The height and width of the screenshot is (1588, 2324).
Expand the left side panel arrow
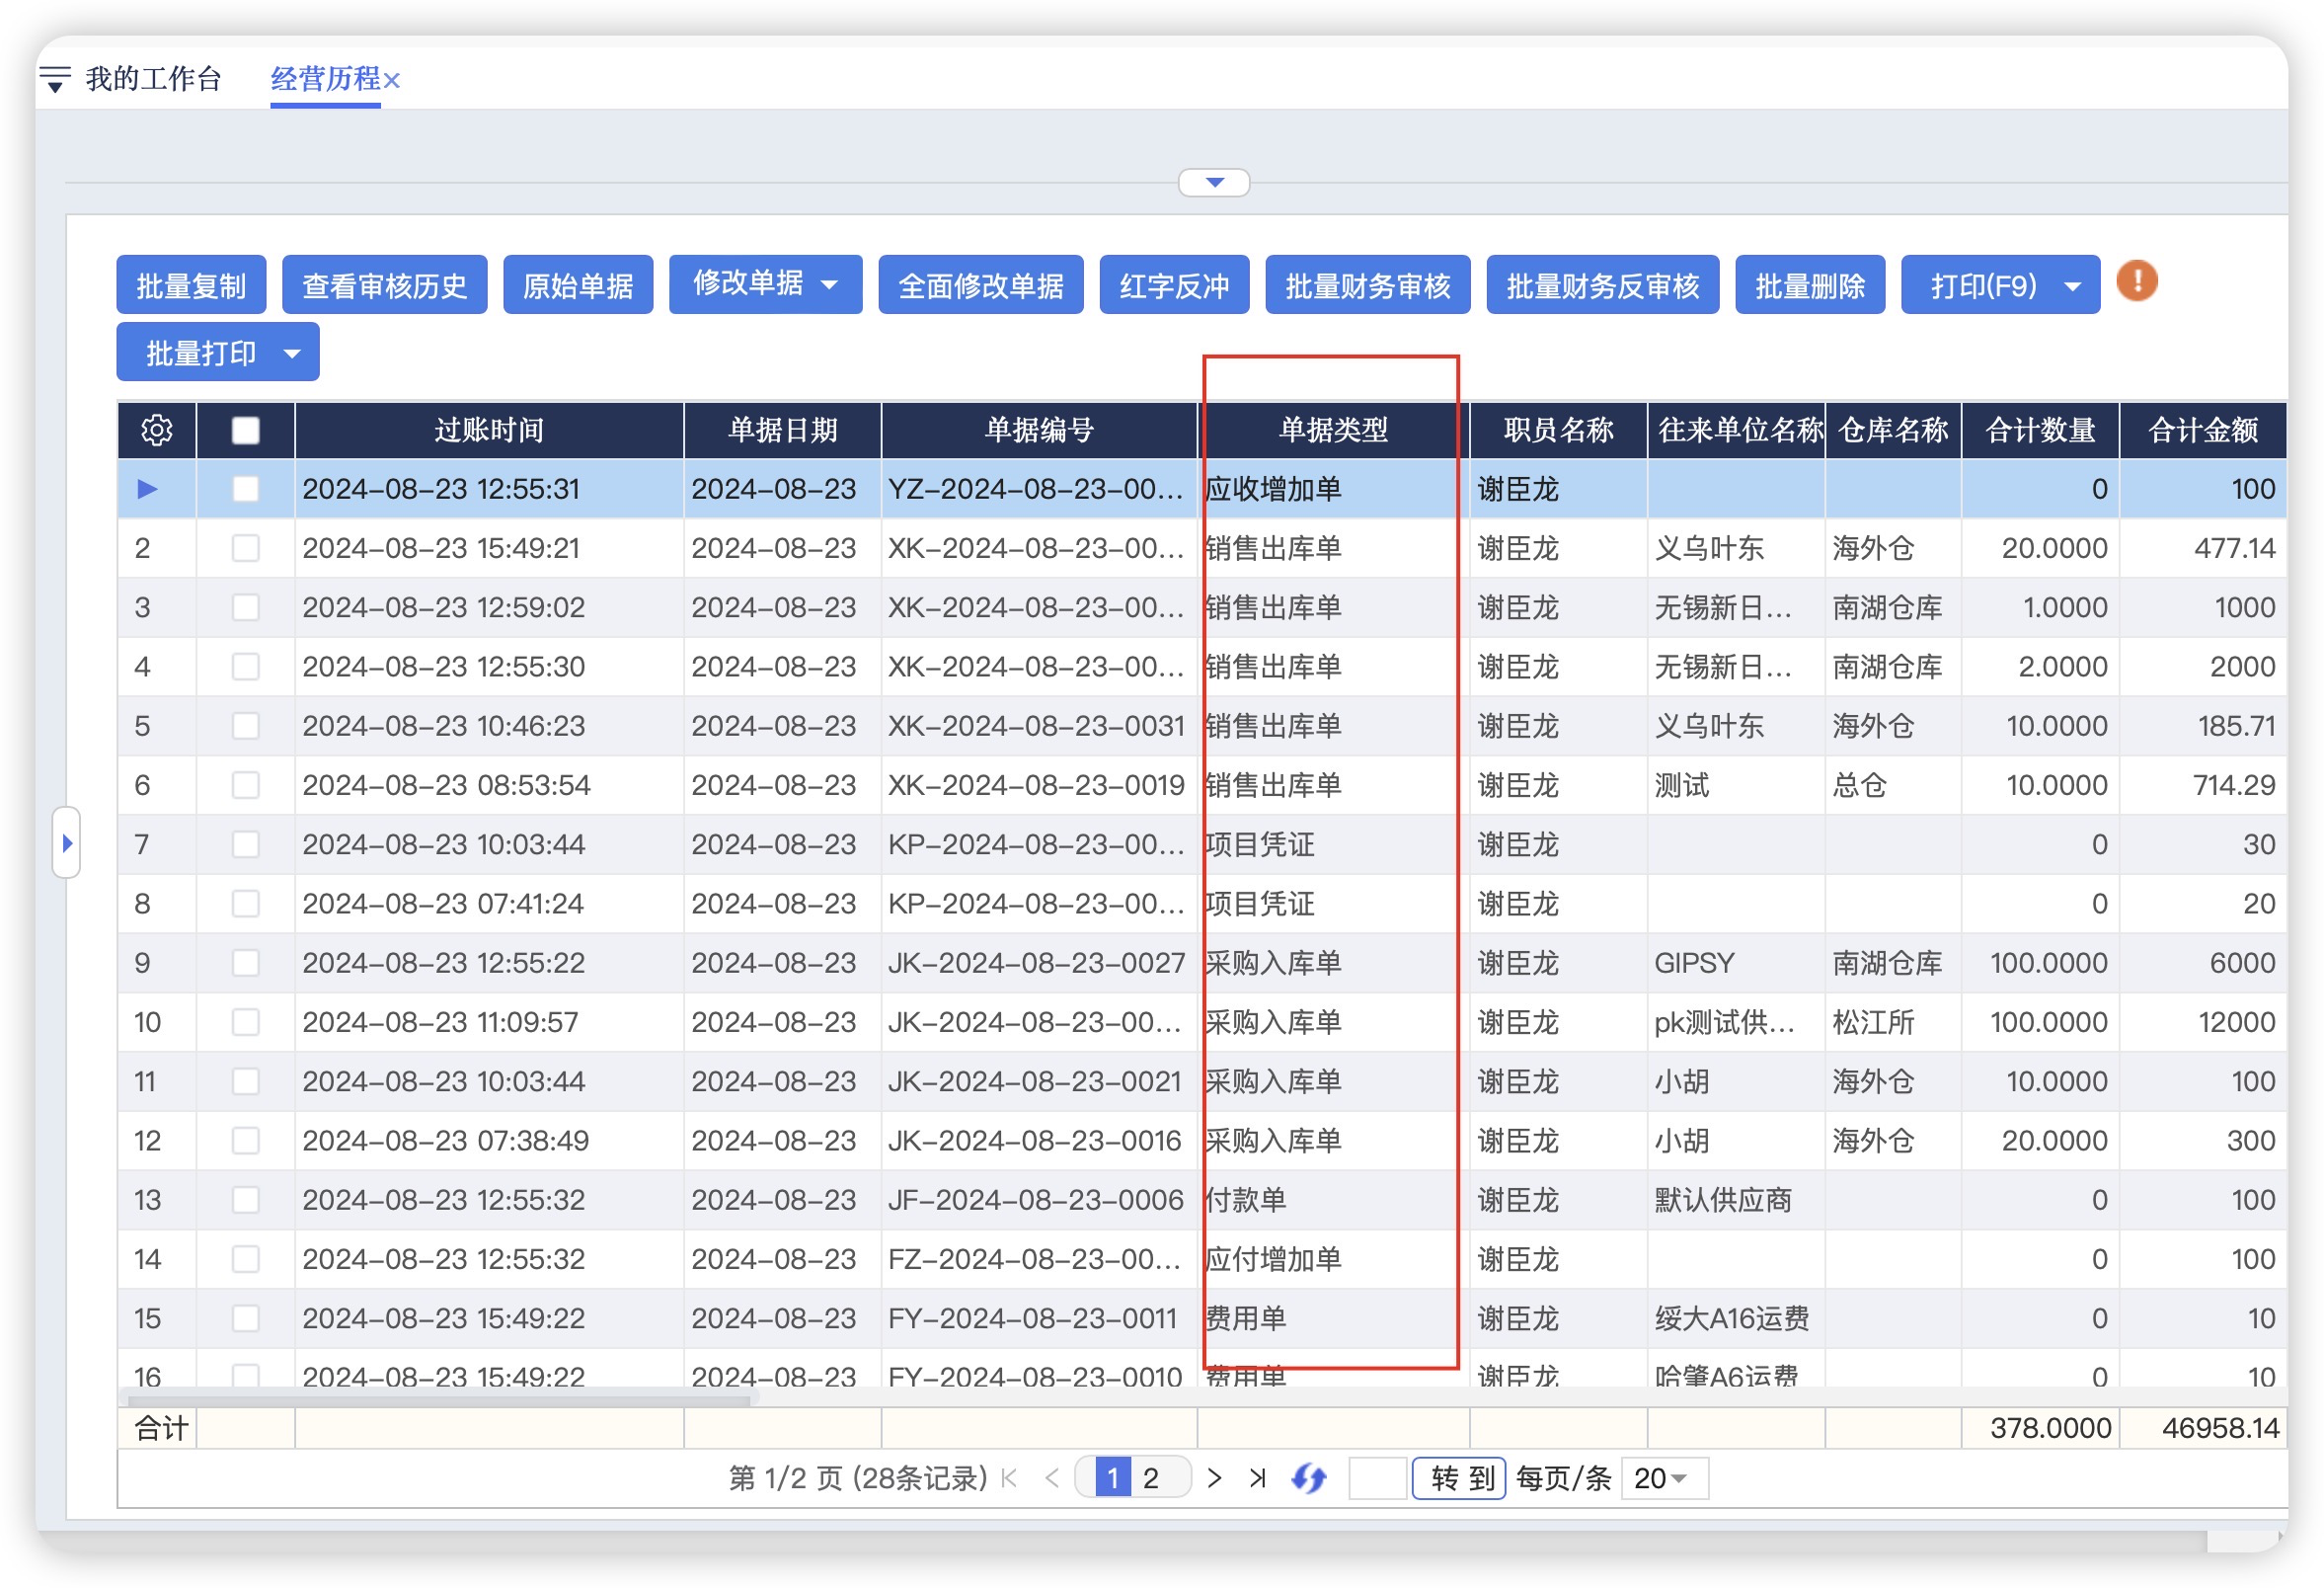tap(67, 843)
